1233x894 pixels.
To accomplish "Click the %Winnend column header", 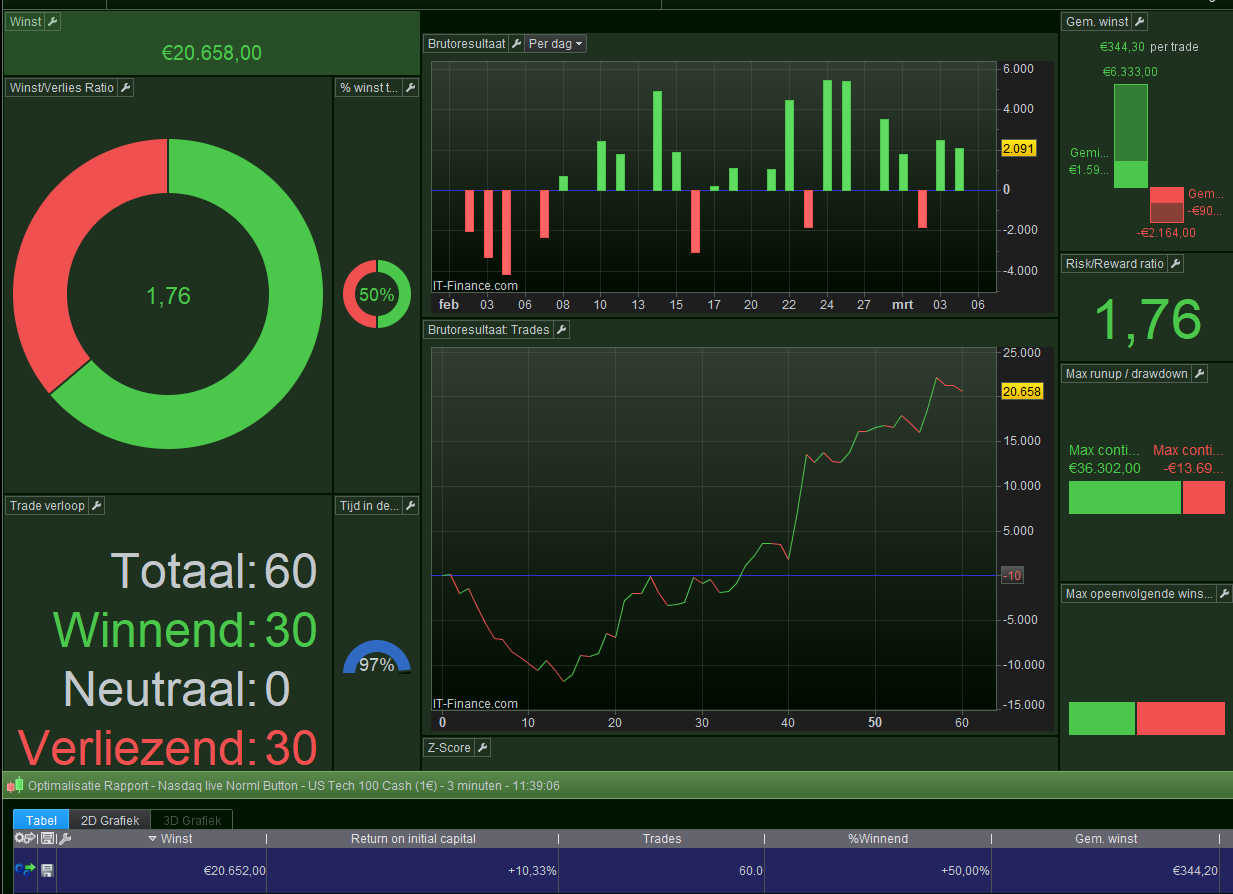I will 879,839.
